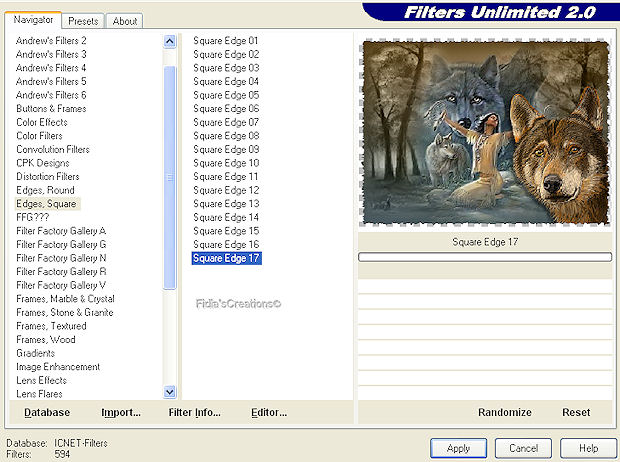Viewport: 620px width, 462px height.
Task: Choose Square Edge 10 filter
Action: [x=226, y=163]
